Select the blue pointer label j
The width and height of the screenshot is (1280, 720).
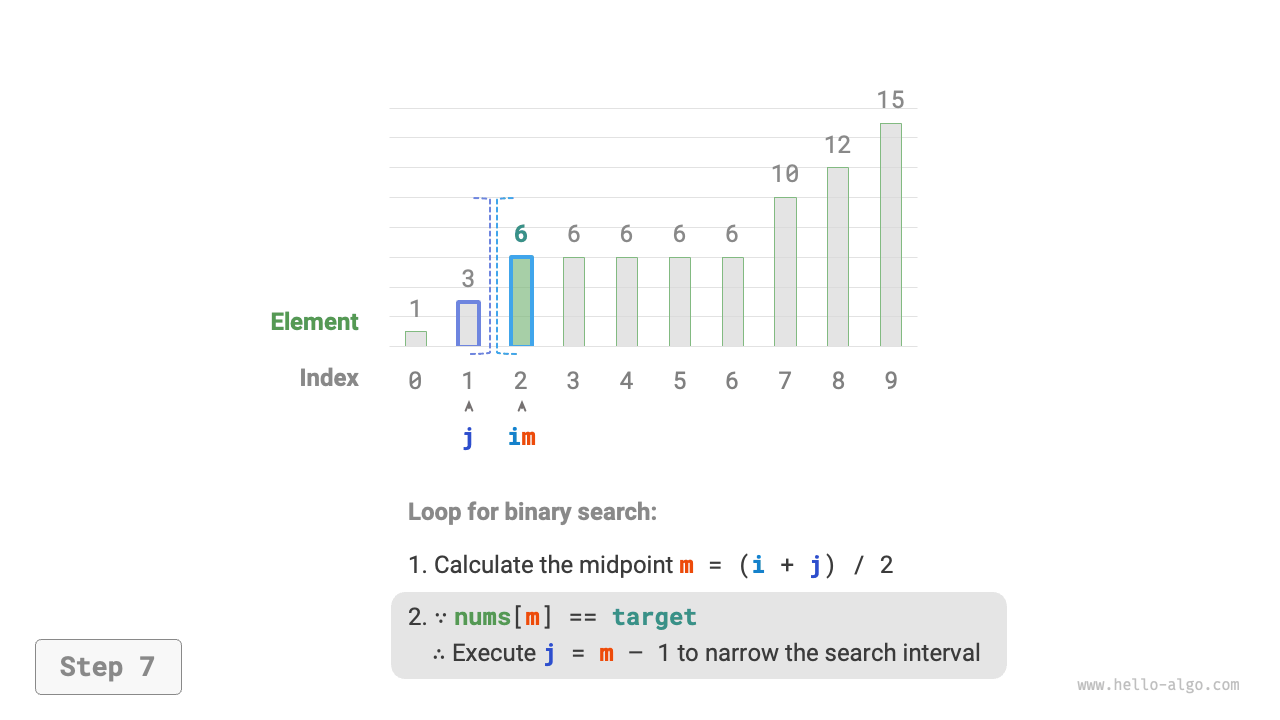point(469,437)
